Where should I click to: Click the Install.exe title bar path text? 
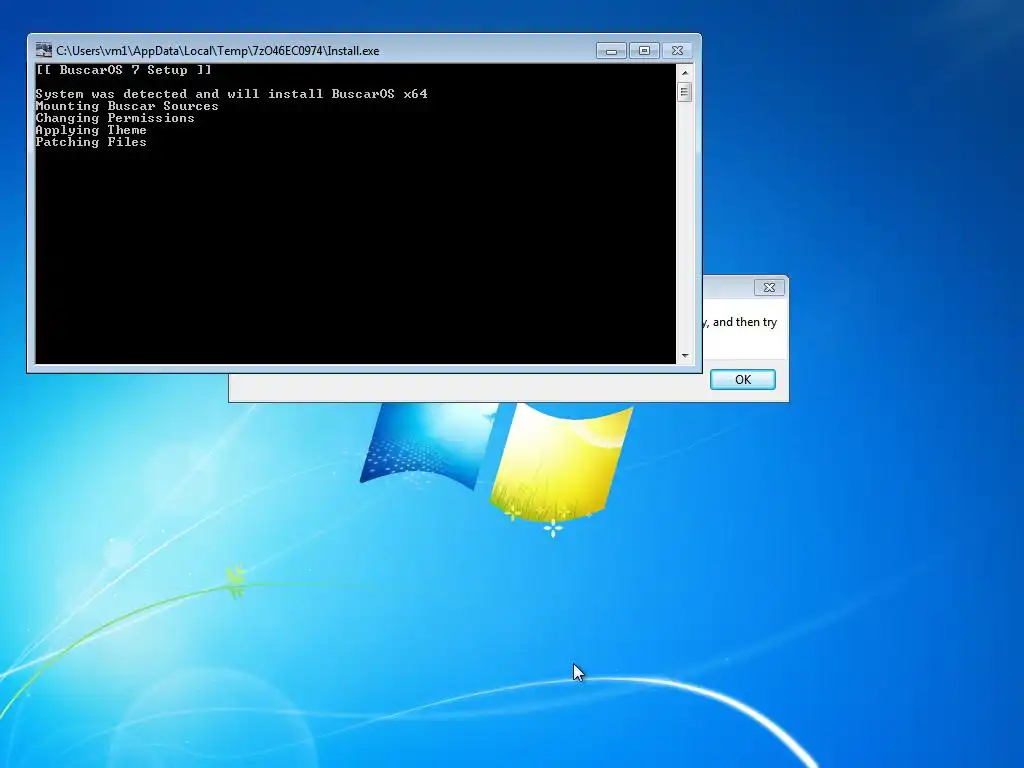(217, 50)
